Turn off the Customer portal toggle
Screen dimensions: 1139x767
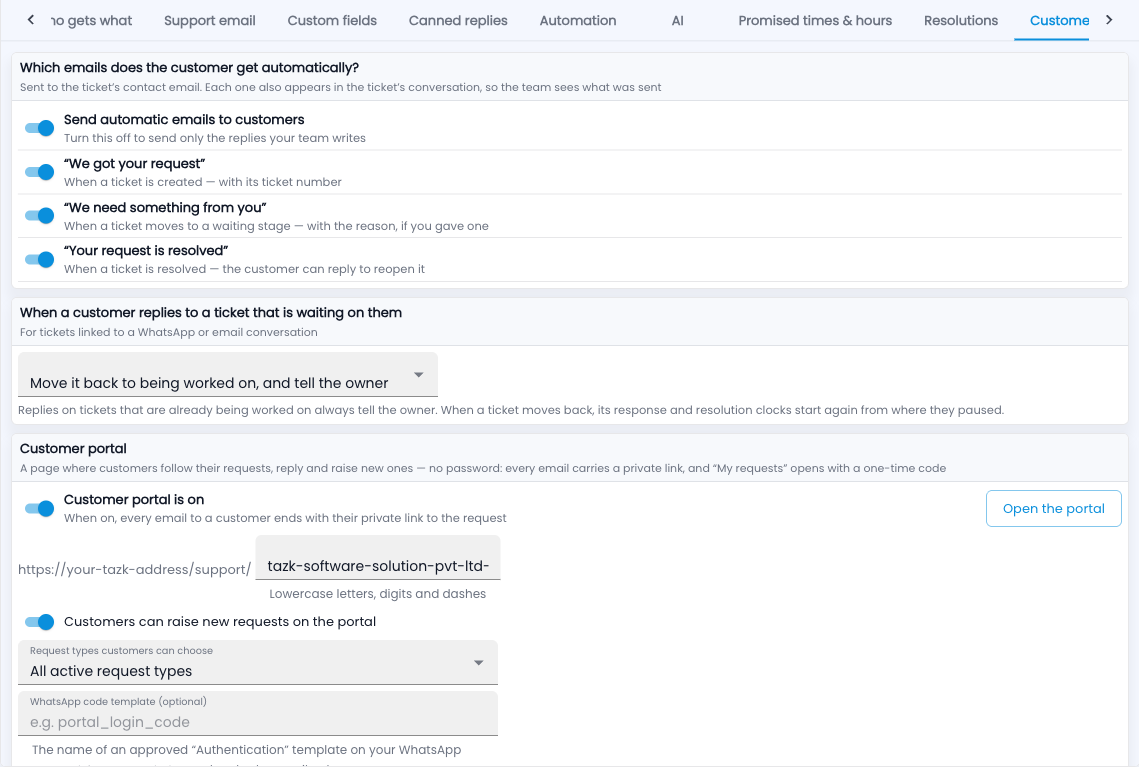tap(39, 508)
